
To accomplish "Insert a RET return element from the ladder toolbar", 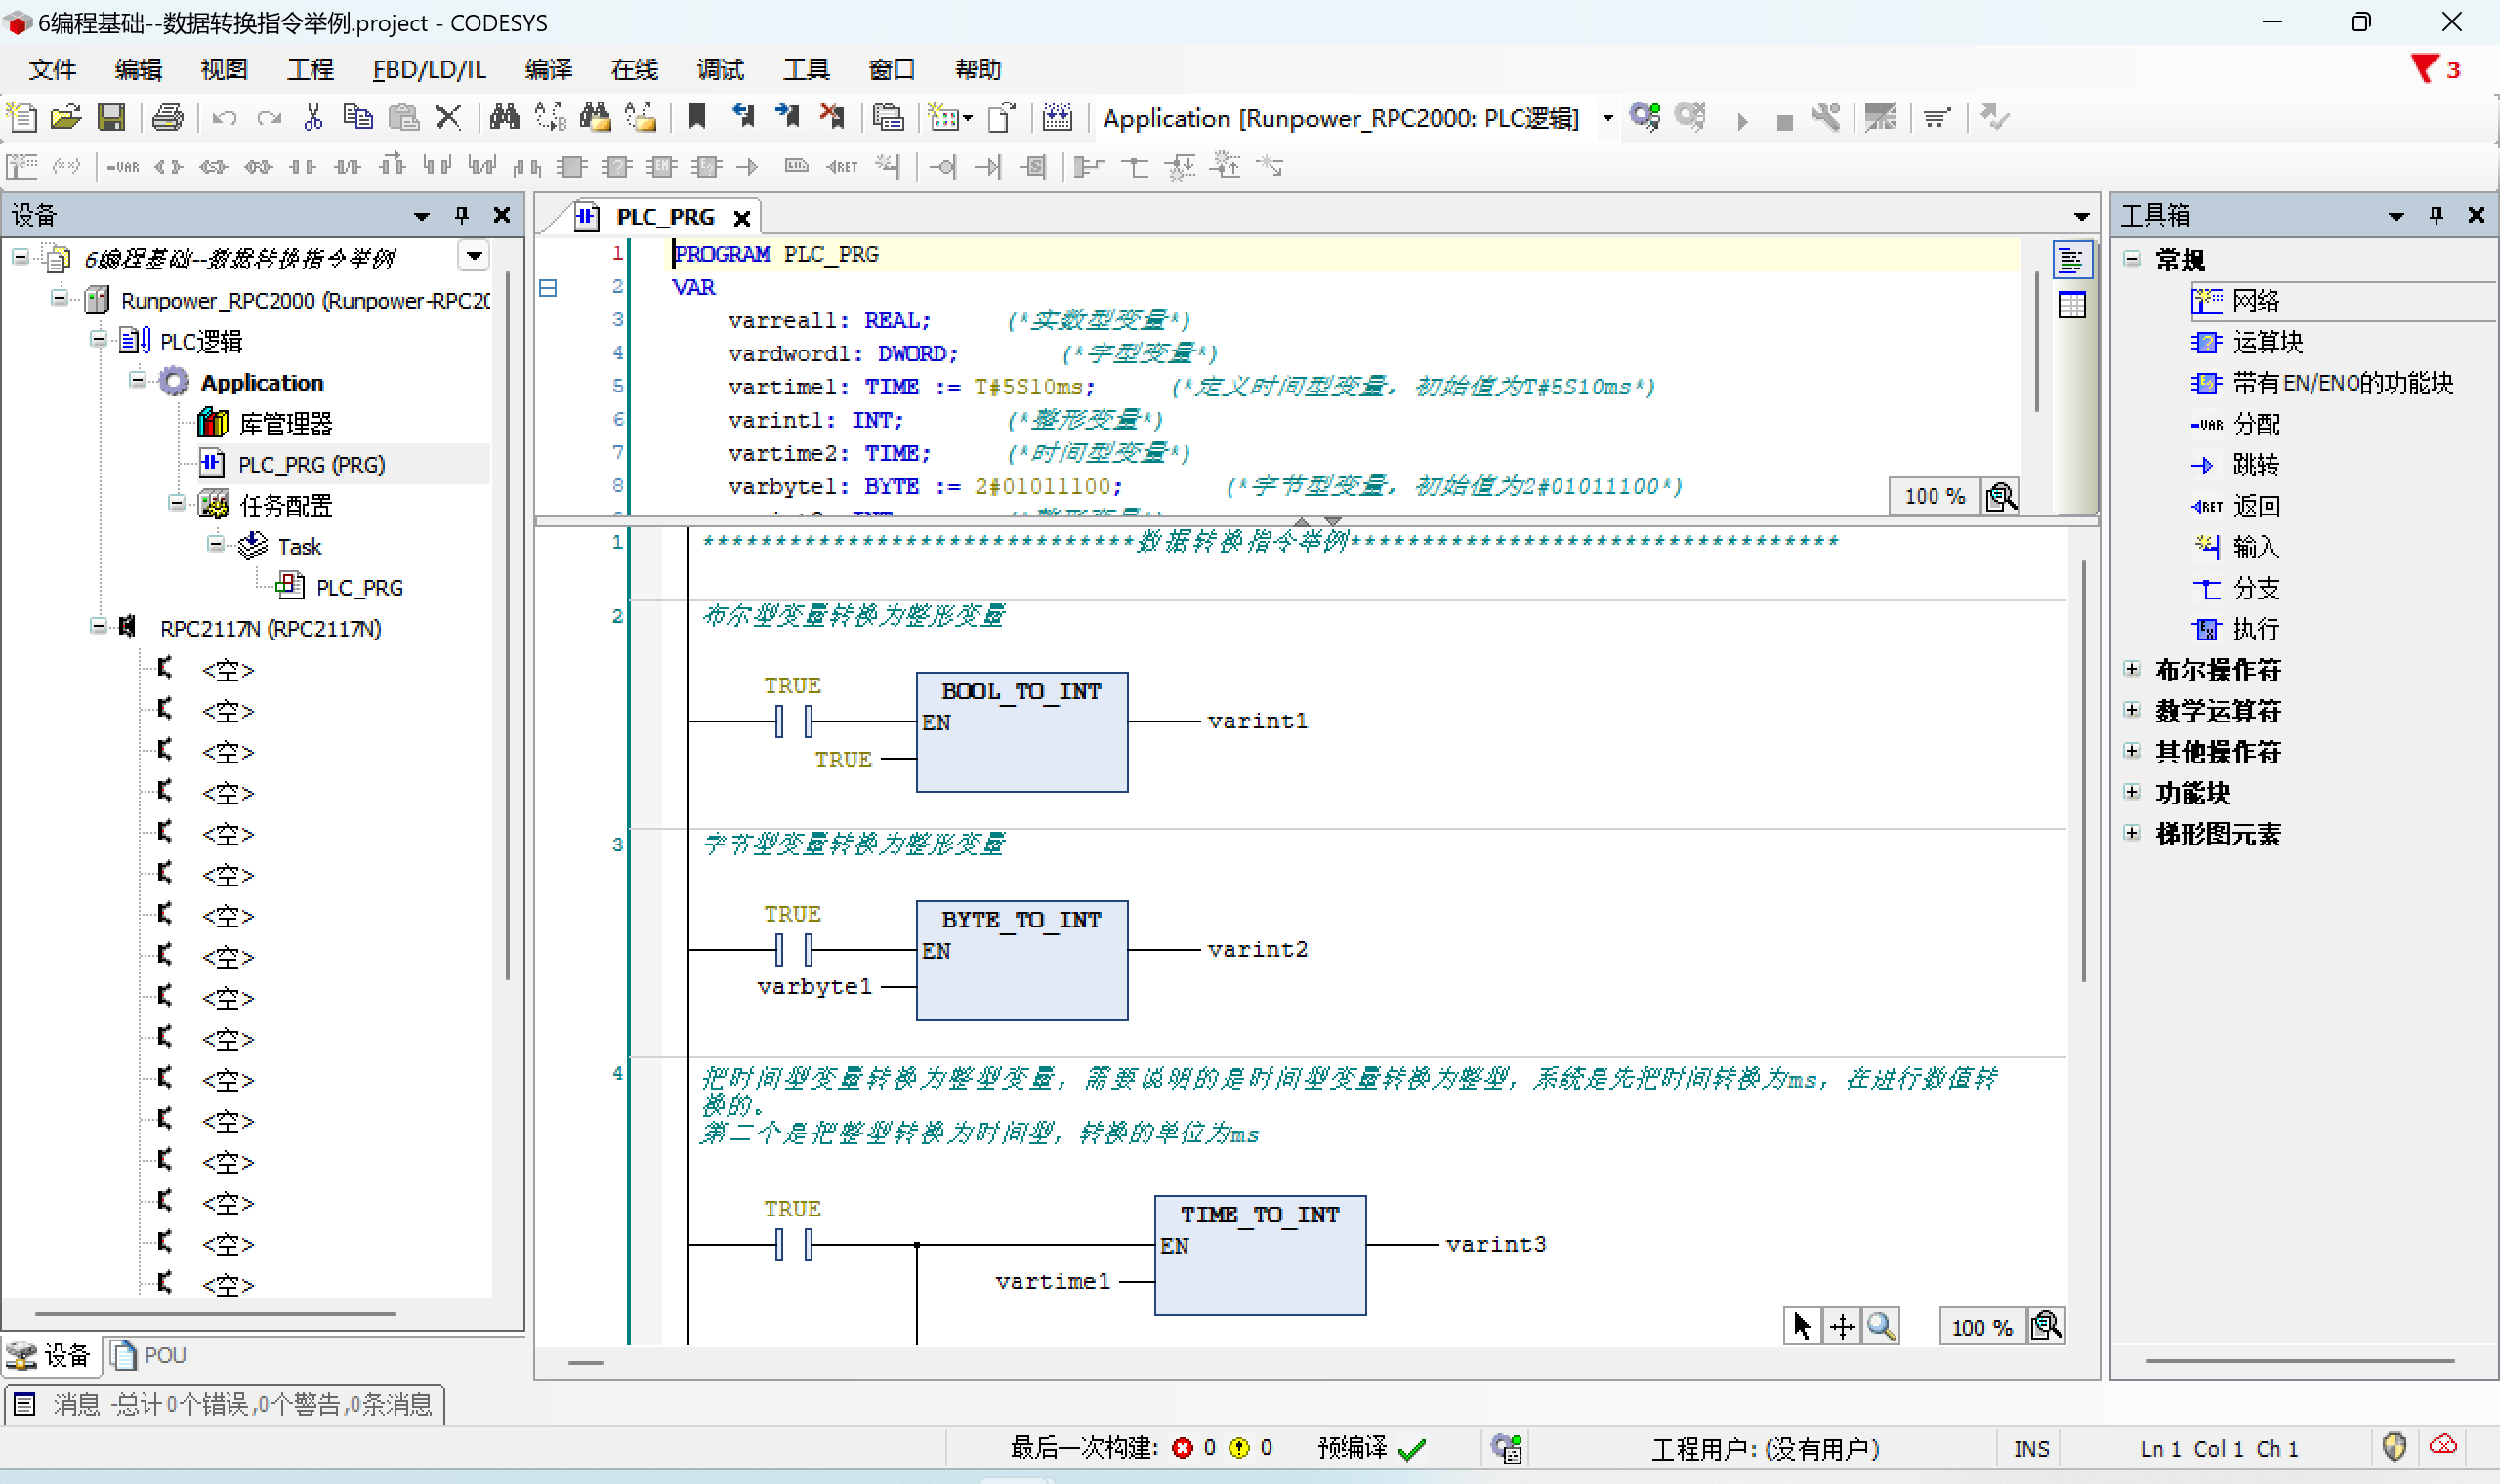I will tap(842, 167).
